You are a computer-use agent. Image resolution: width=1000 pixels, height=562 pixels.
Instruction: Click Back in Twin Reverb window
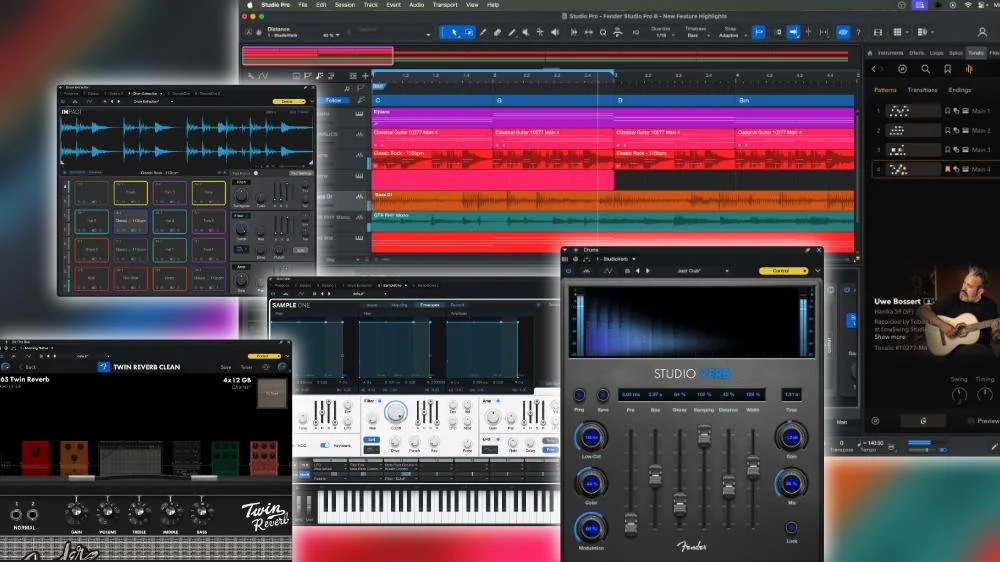(27, 367)
